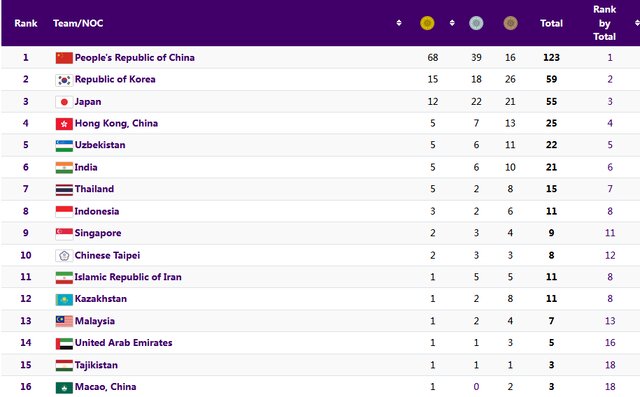The image size is (640, 397).
Task: Click the Rank column header
Action: point(26,23)
